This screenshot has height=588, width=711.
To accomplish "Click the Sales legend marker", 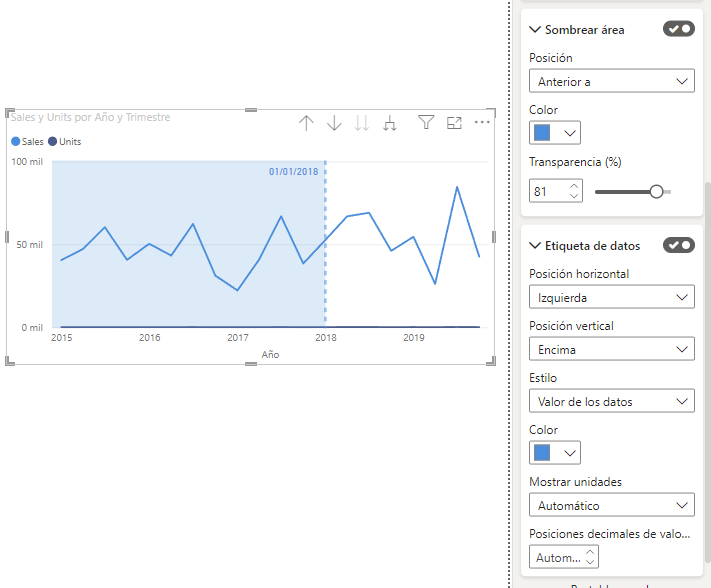I will (x=15, y=142).
